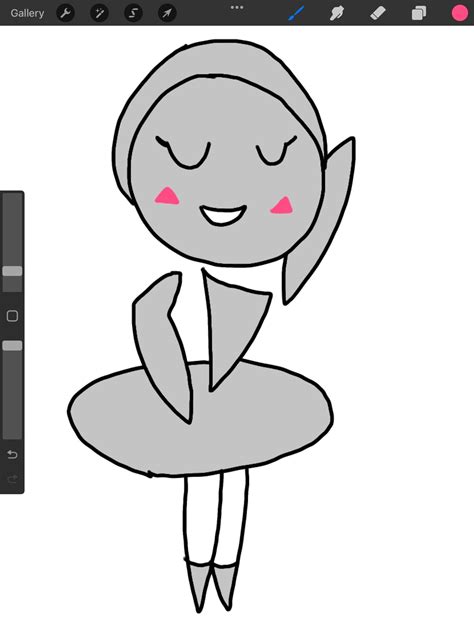Redo the last undone stroke
Image resolution: width=474 pixels, height=632 pixels.
click(12, 479)
